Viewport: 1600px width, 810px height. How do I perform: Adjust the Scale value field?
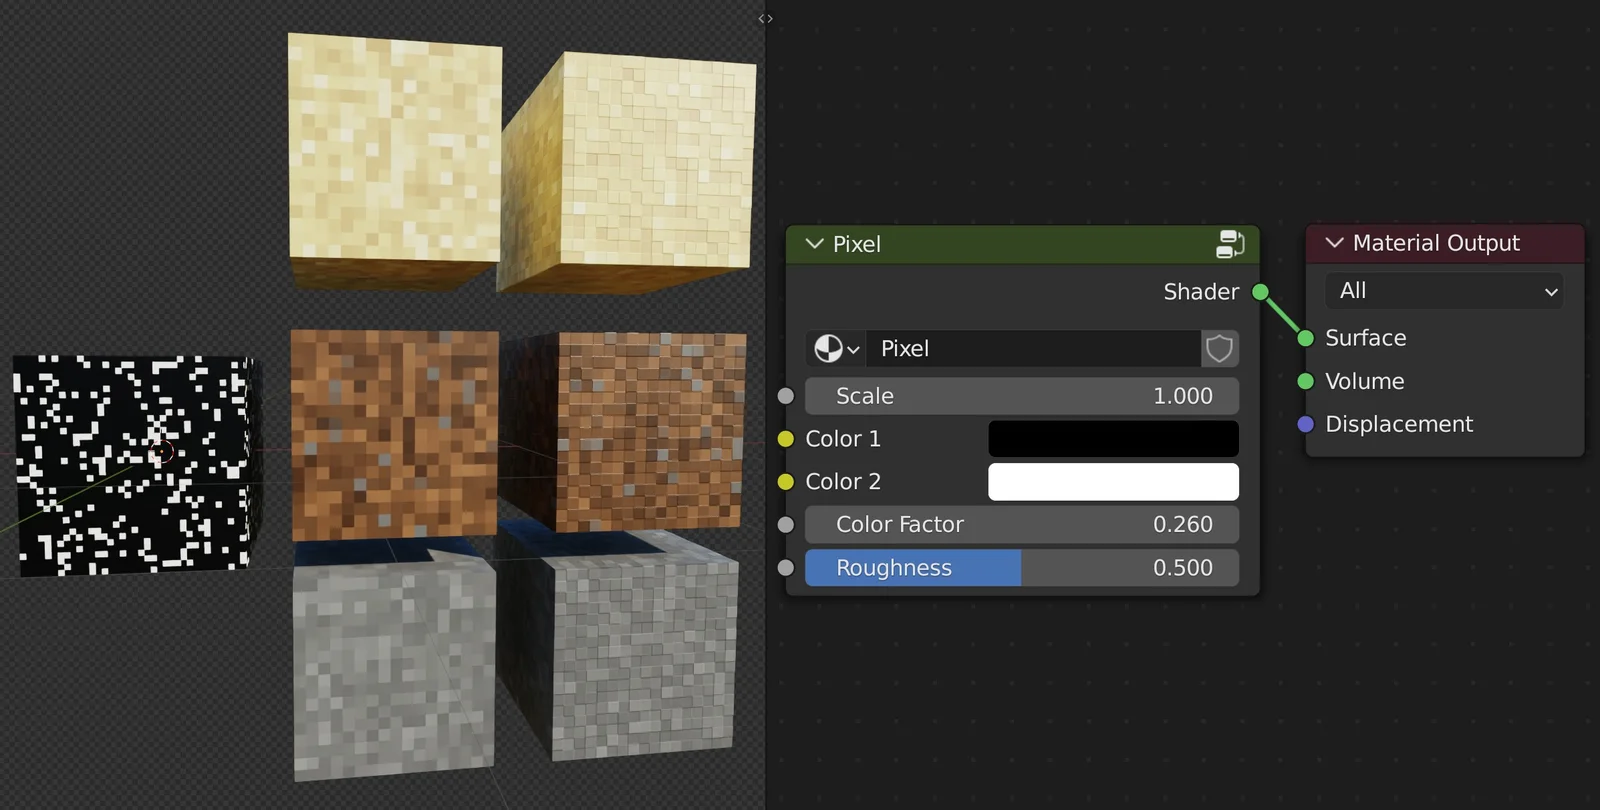tap(1022, 396)
